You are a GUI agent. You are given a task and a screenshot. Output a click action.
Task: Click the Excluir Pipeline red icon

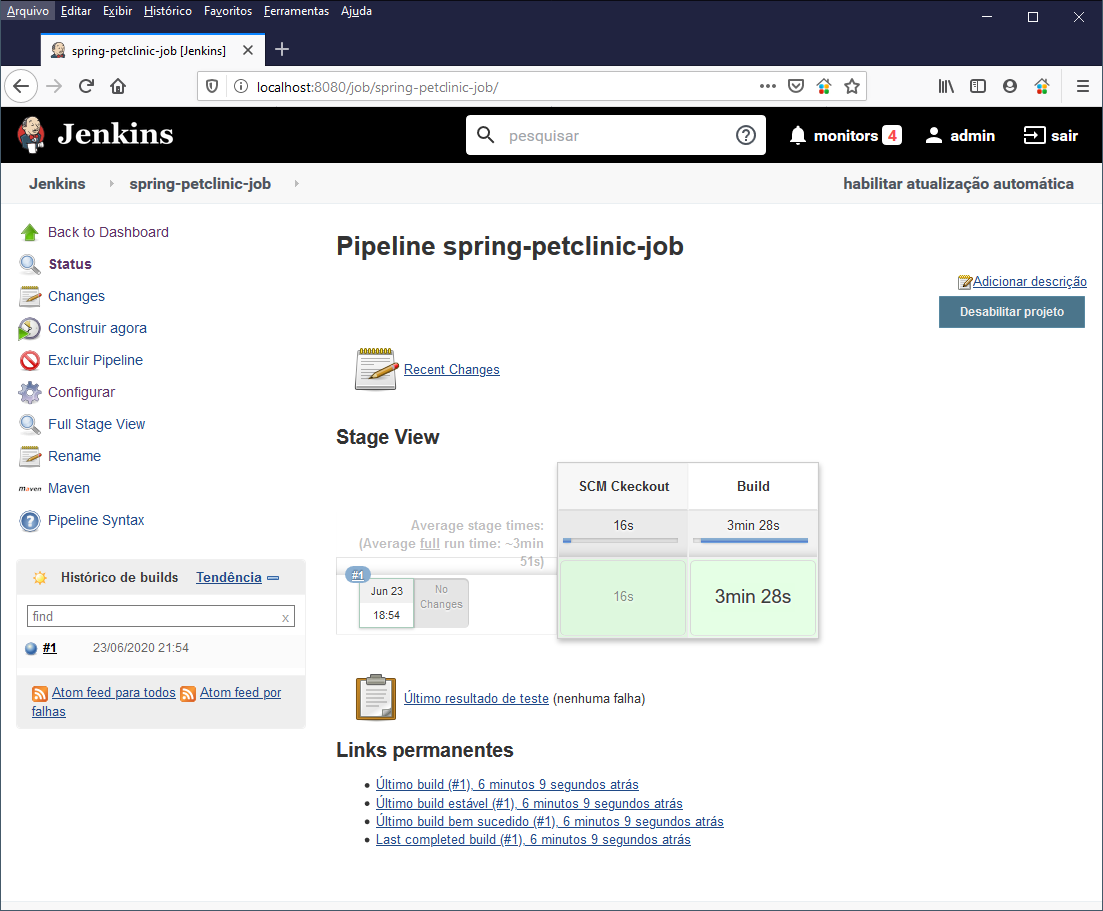[29, 361]
